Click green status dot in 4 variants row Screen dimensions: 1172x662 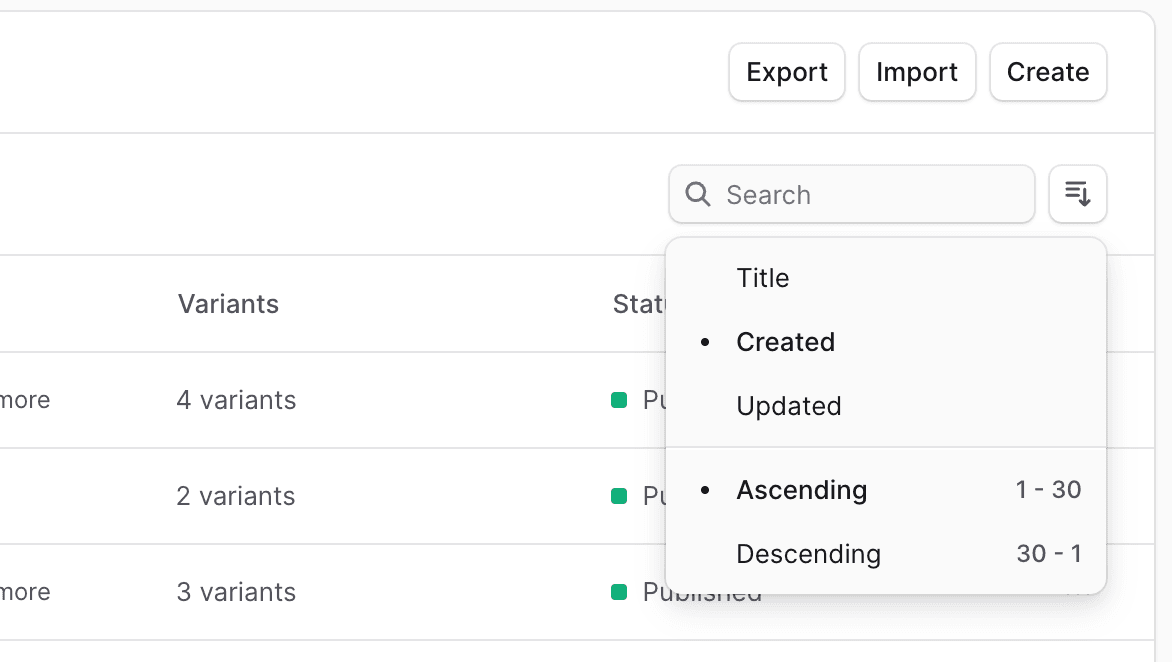(619, 400)
